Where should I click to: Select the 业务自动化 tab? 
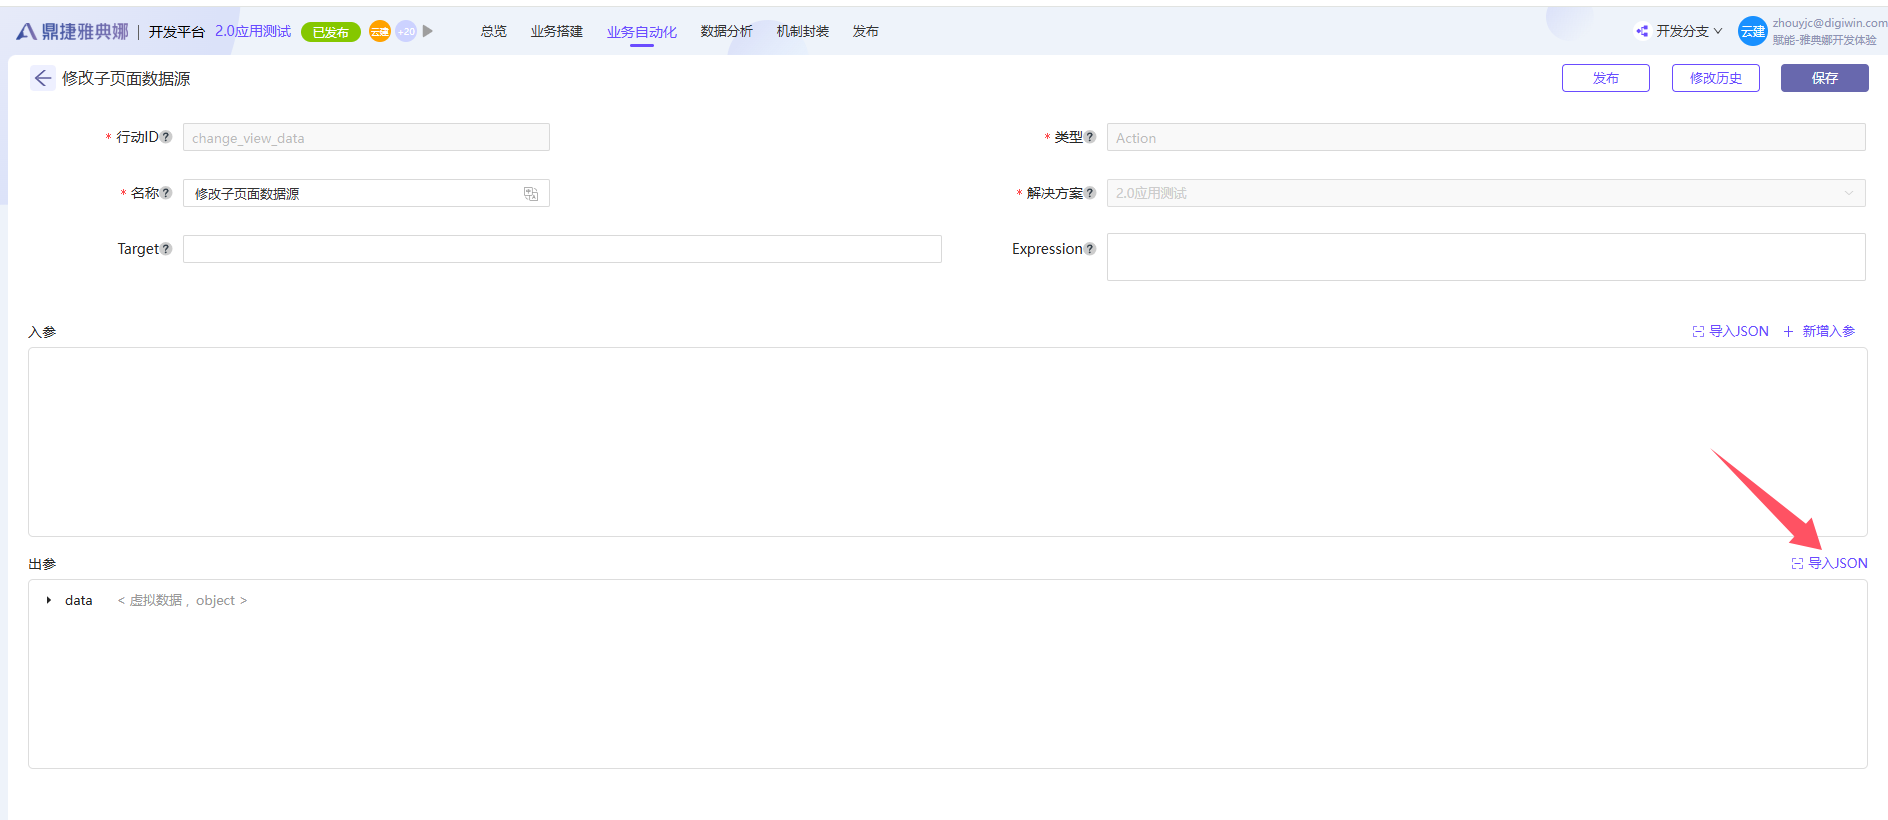point(642,32)
